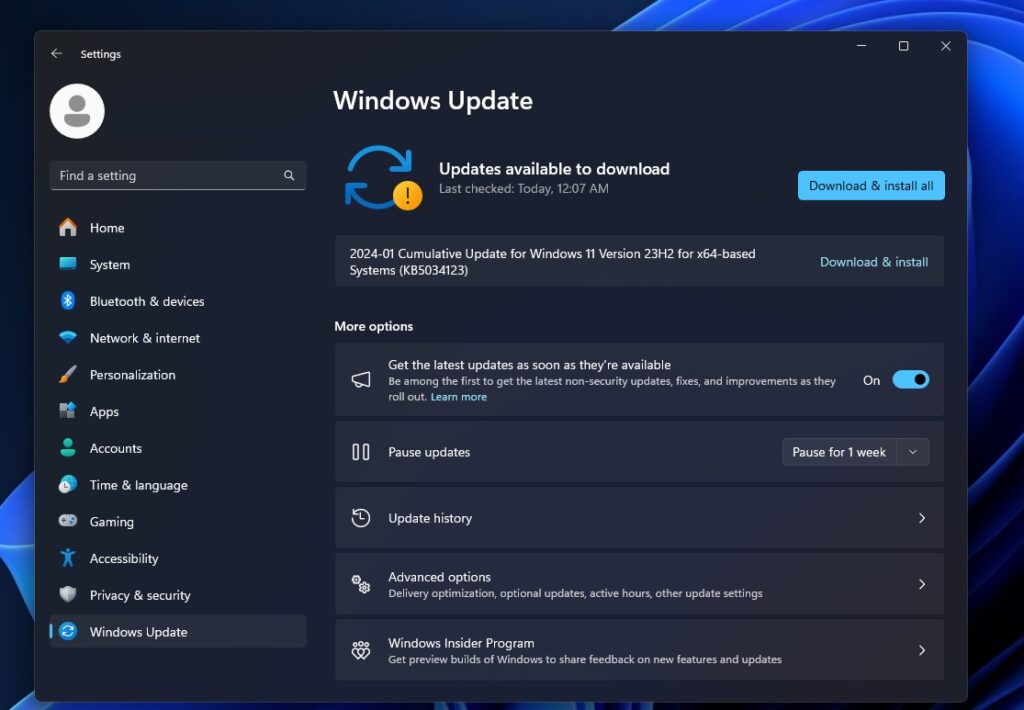The height and width of the screenshot is (710, 1024).
Task: Select the Bluetooth & devices icon
Action: coord(69,301)
